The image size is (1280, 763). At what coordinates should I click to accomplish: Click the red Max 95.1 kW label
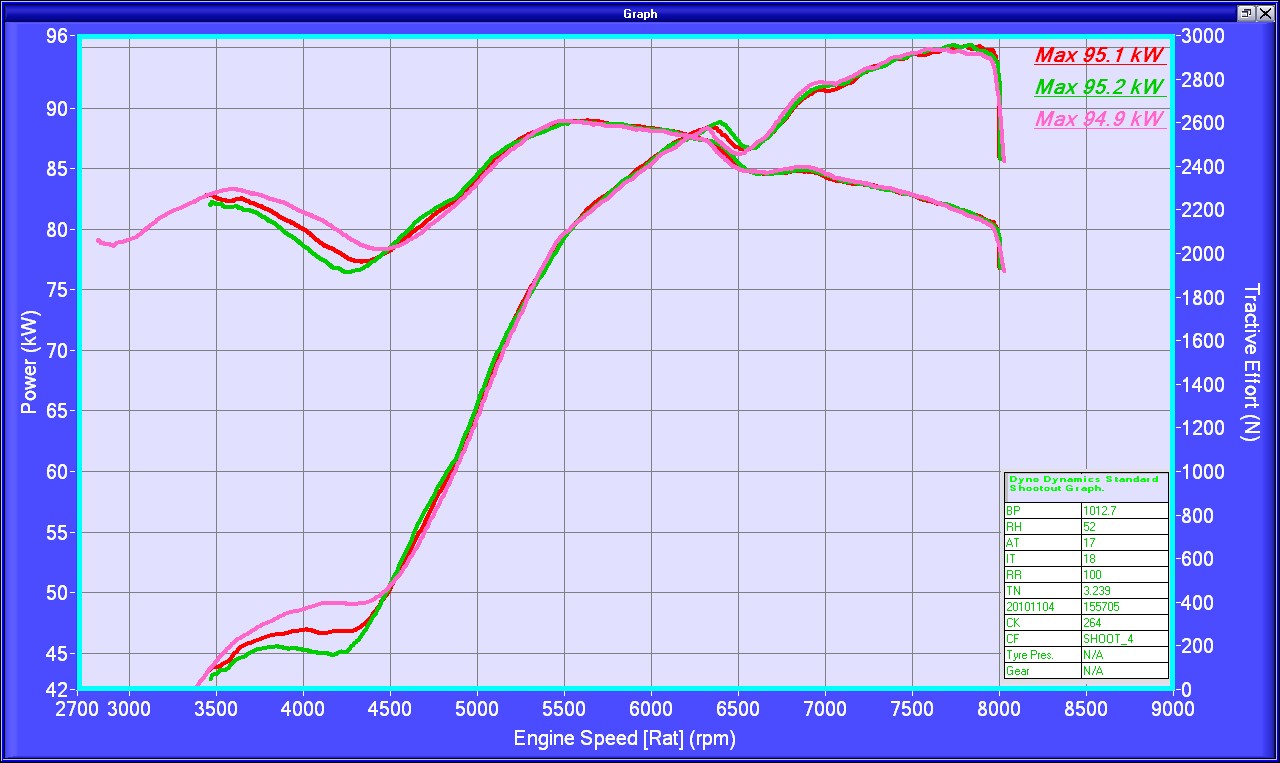click(1099, 55)
